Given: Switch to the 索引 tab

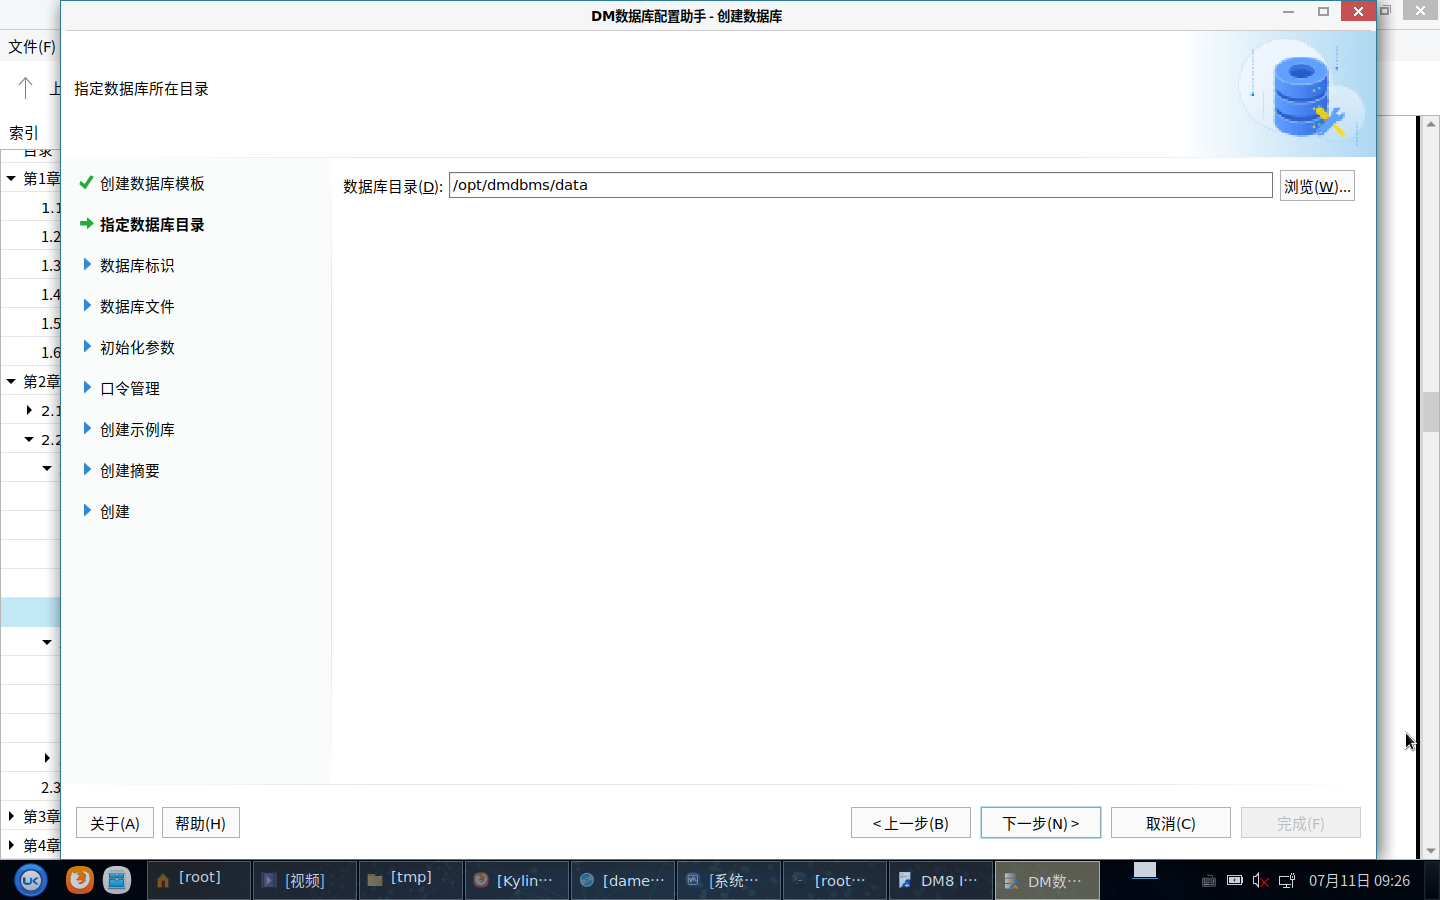Looking at the screenshot, I should pyautogui.click(x=24, y=133).
